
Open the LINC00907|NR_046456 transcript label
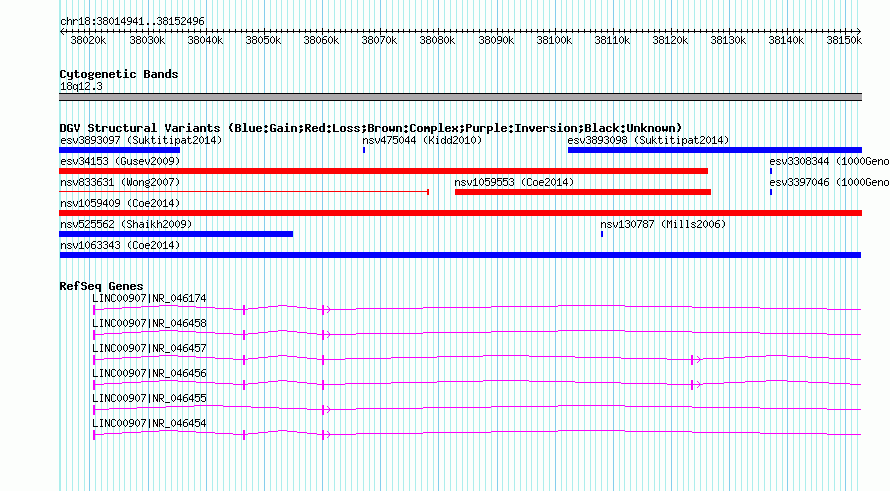point(149,374)
